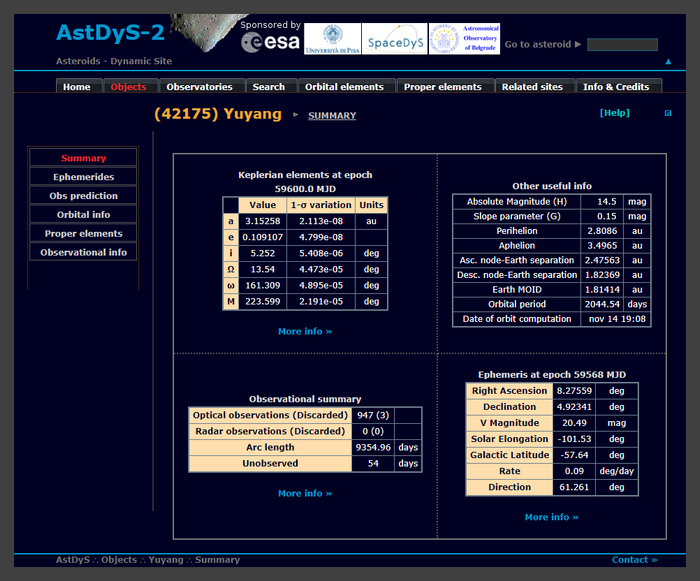
Task: Open the Università di Pisa logo
Action: [x=332, y=39]
